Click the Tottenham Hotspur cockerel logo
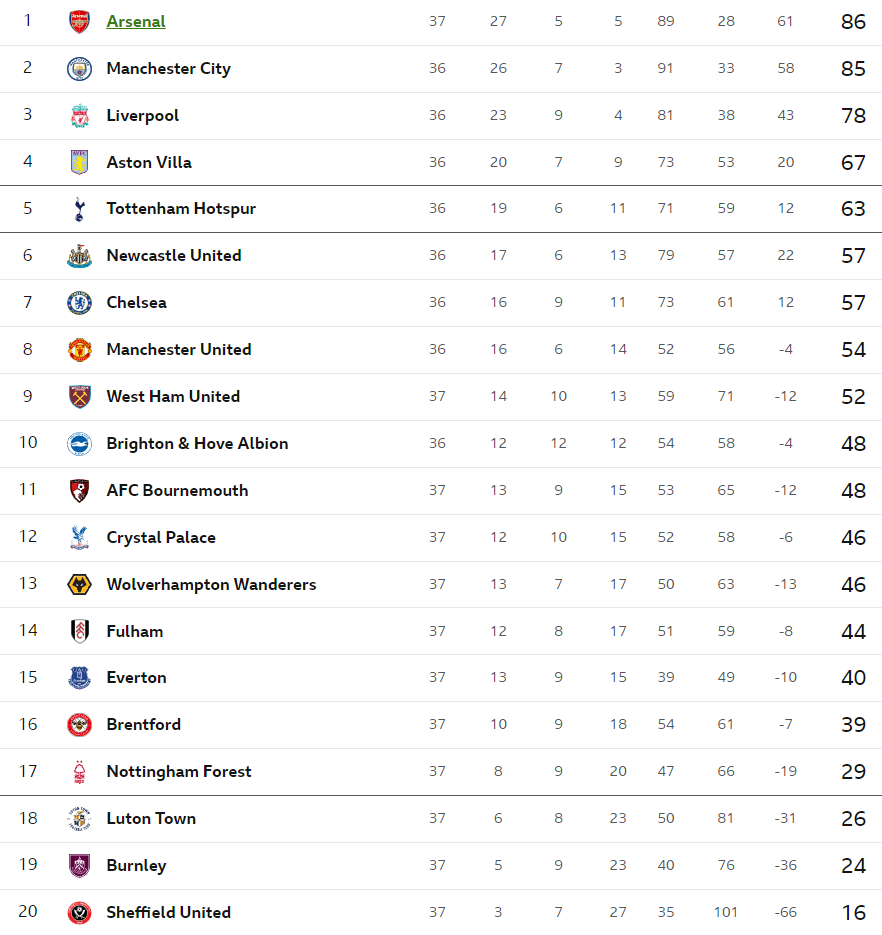 [x=79, y=209]
